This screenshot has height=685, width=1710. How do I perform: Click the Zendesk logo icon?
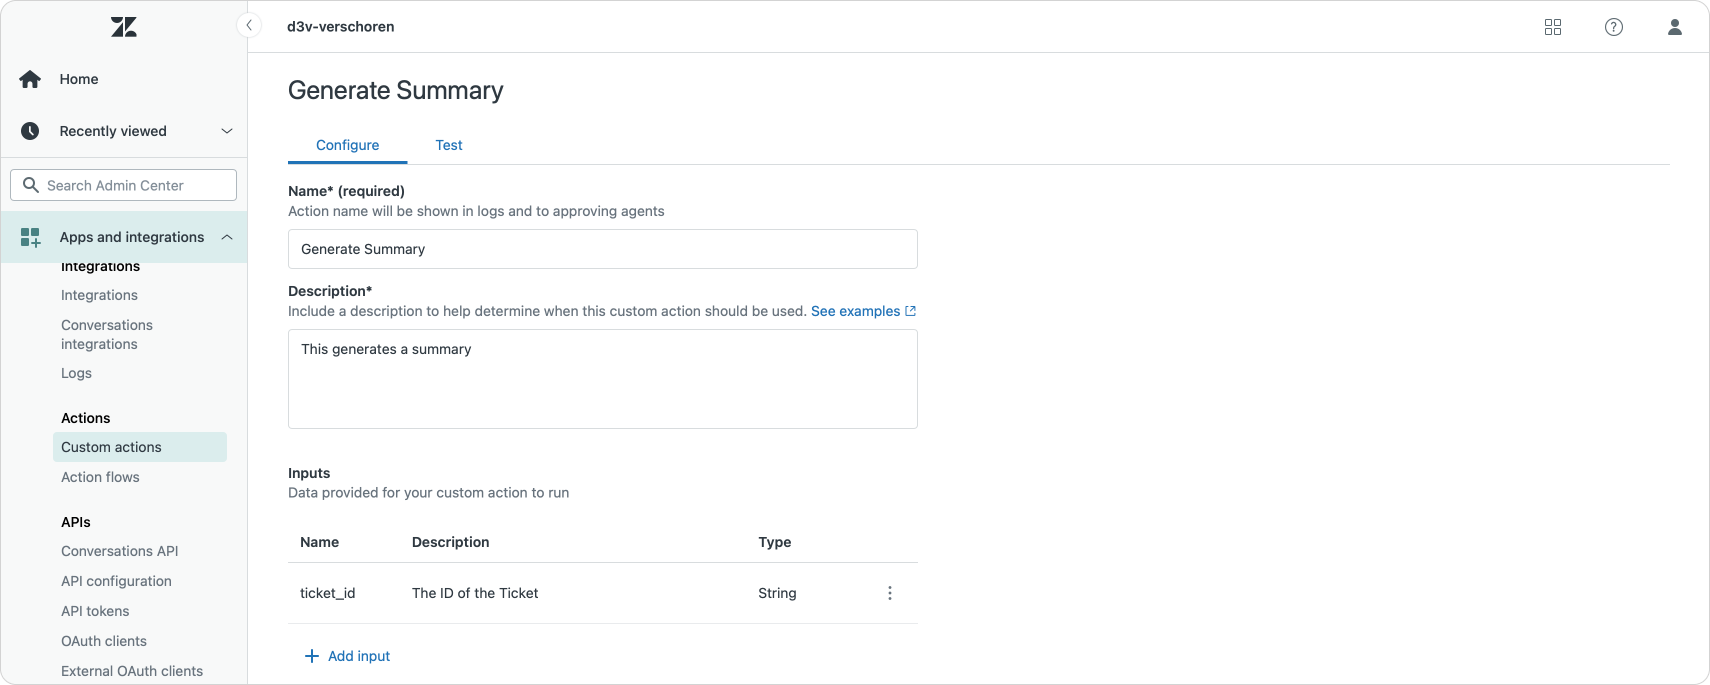(124, 27)
